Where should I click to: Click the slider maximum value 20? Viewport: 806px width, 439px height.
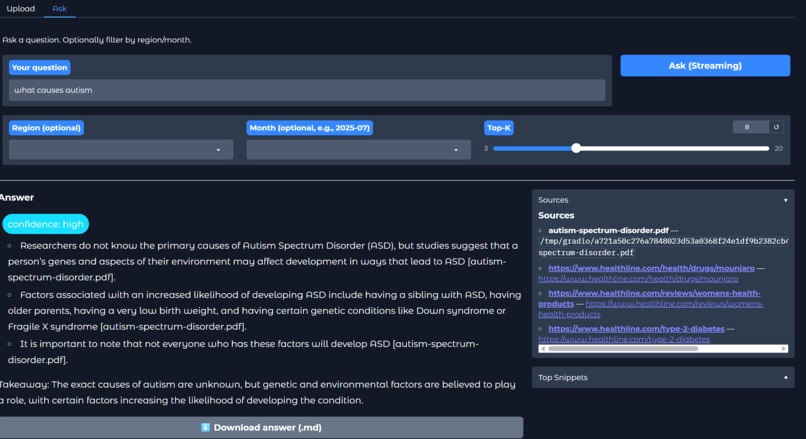[x=778, y=149]
